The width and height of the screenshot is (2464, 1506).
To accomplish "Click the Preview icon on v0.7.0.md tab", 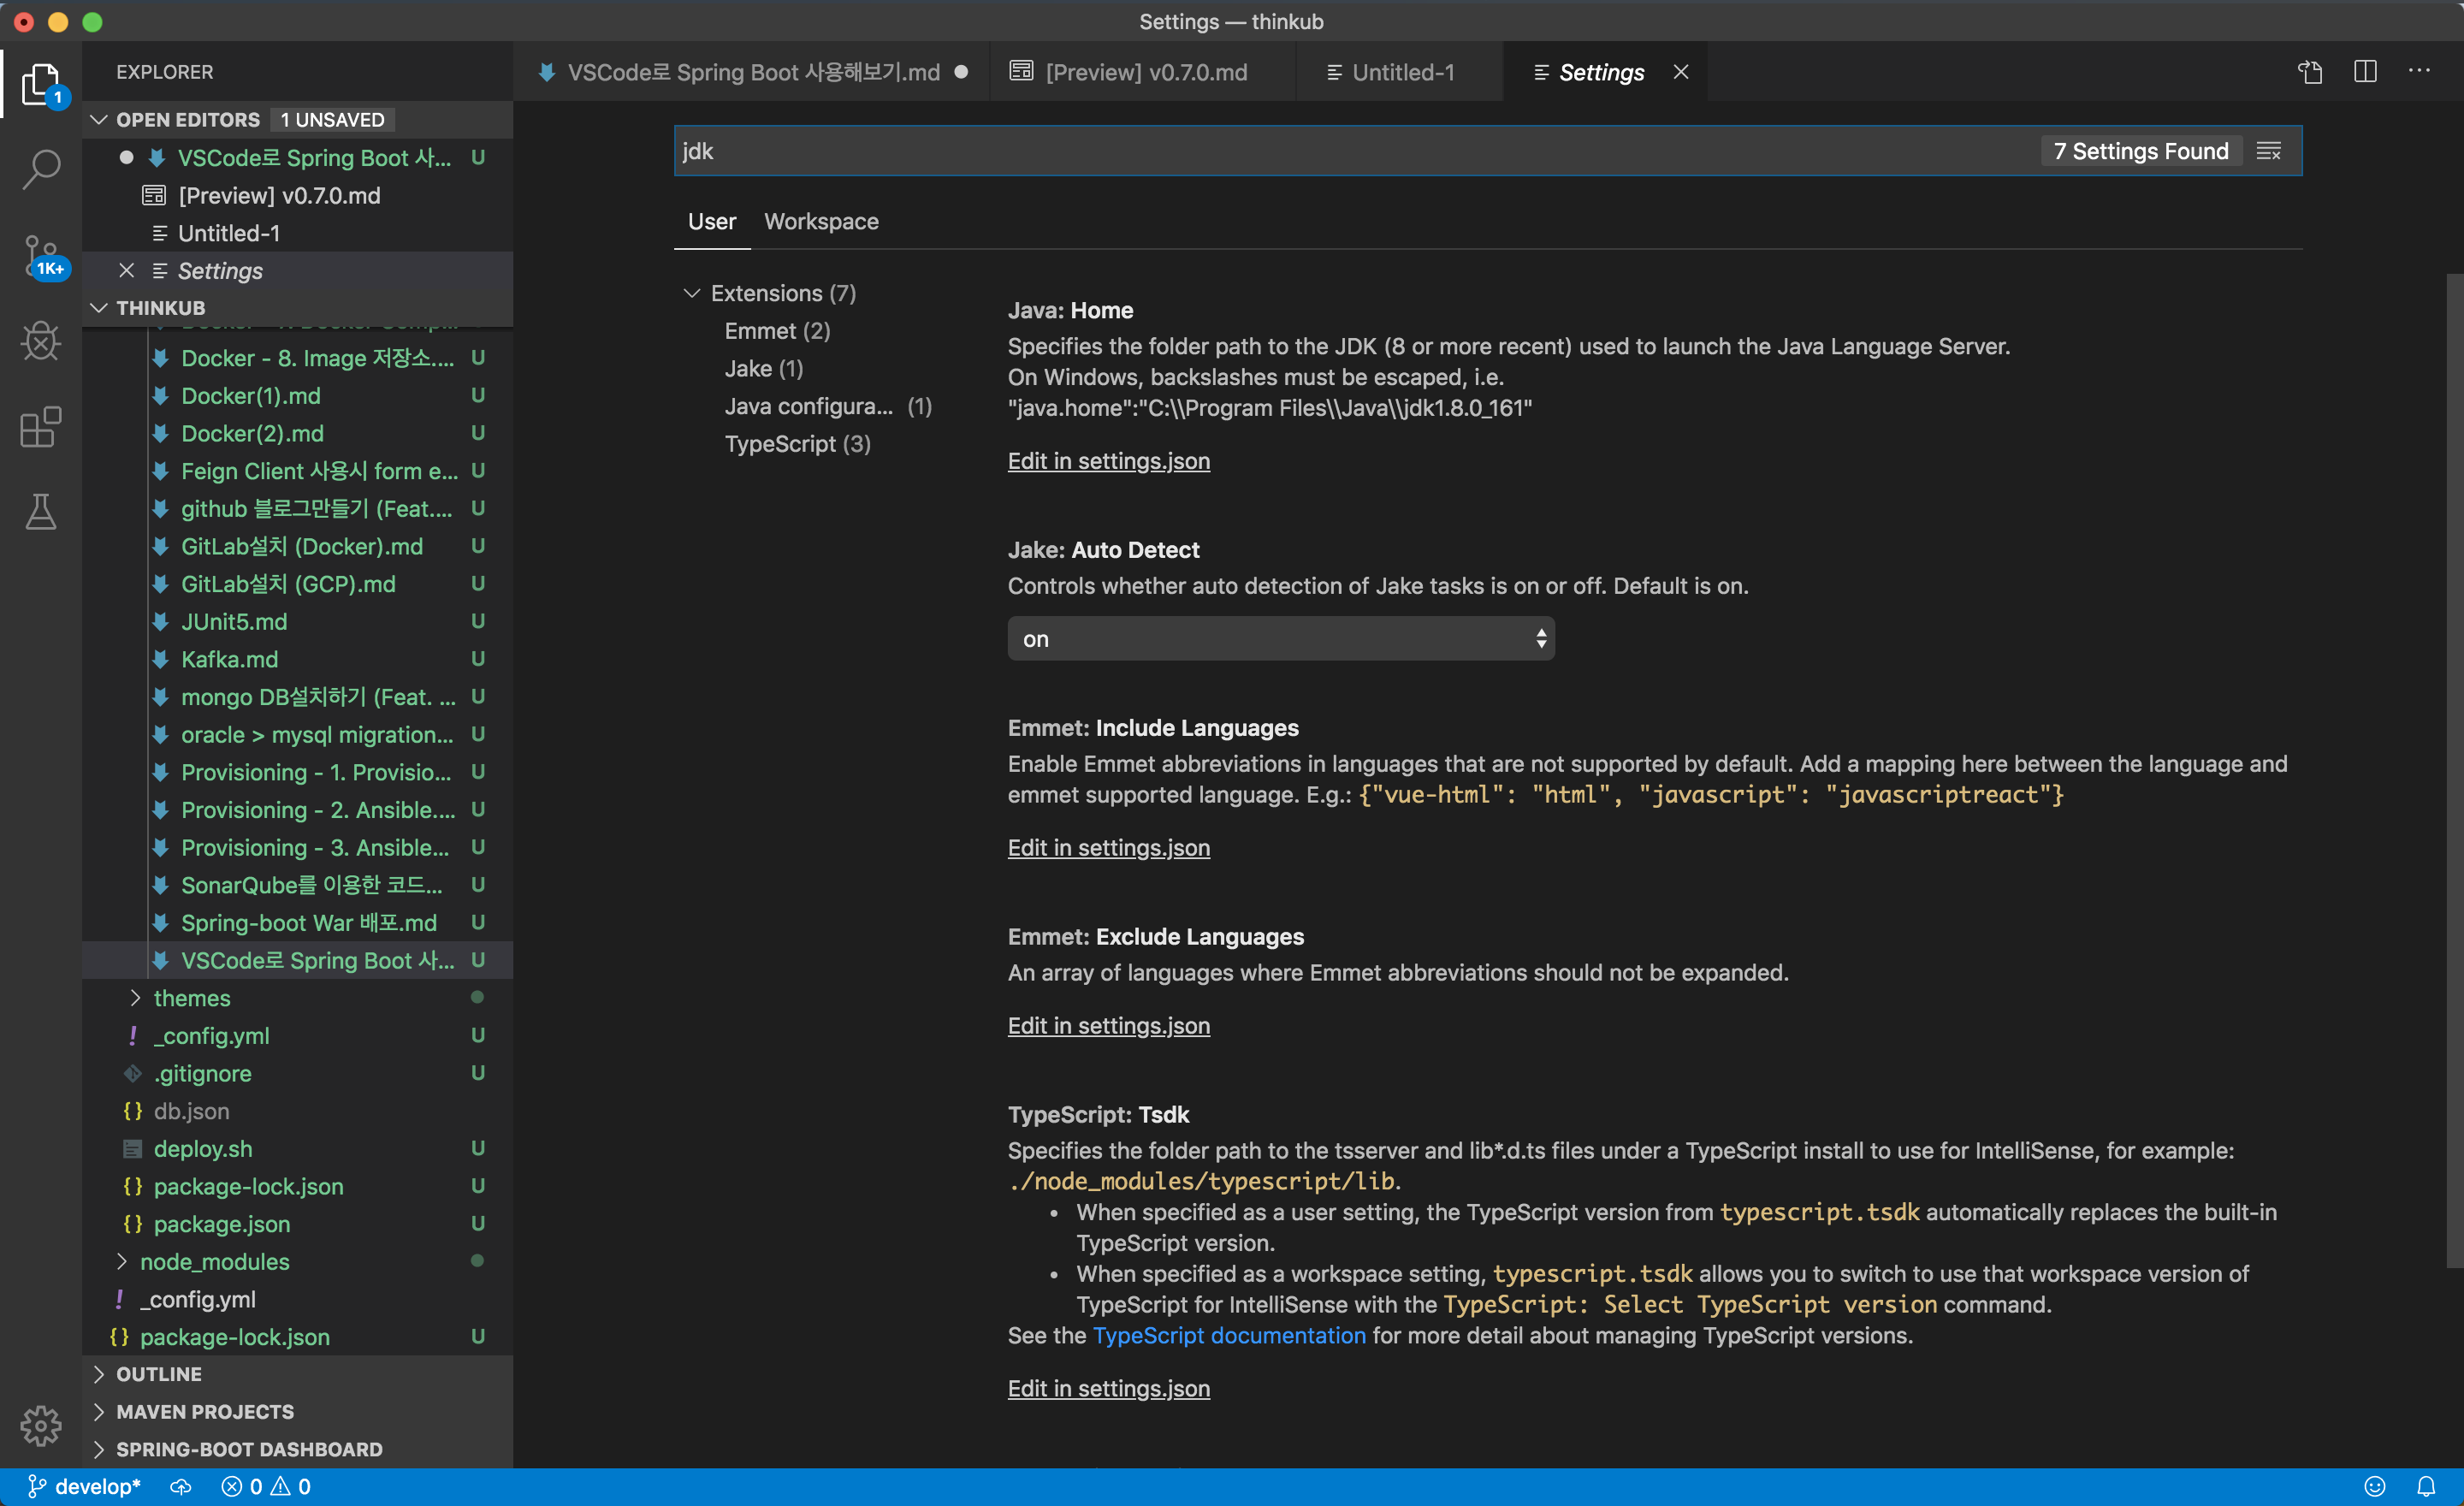I will (1021, 71).
